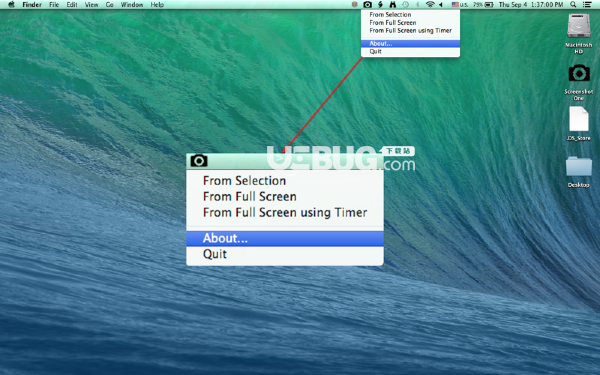Open the Window menu
This screenshot has height=375, width=600.
[x=132, y=5]
